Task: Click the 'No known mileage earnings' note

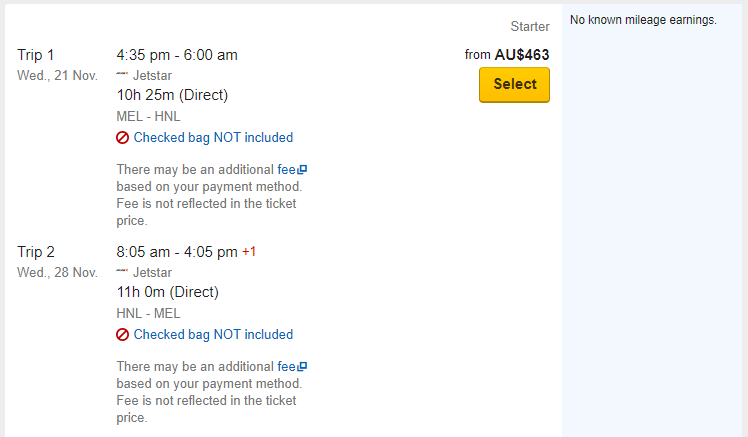Action: (643, 20)
